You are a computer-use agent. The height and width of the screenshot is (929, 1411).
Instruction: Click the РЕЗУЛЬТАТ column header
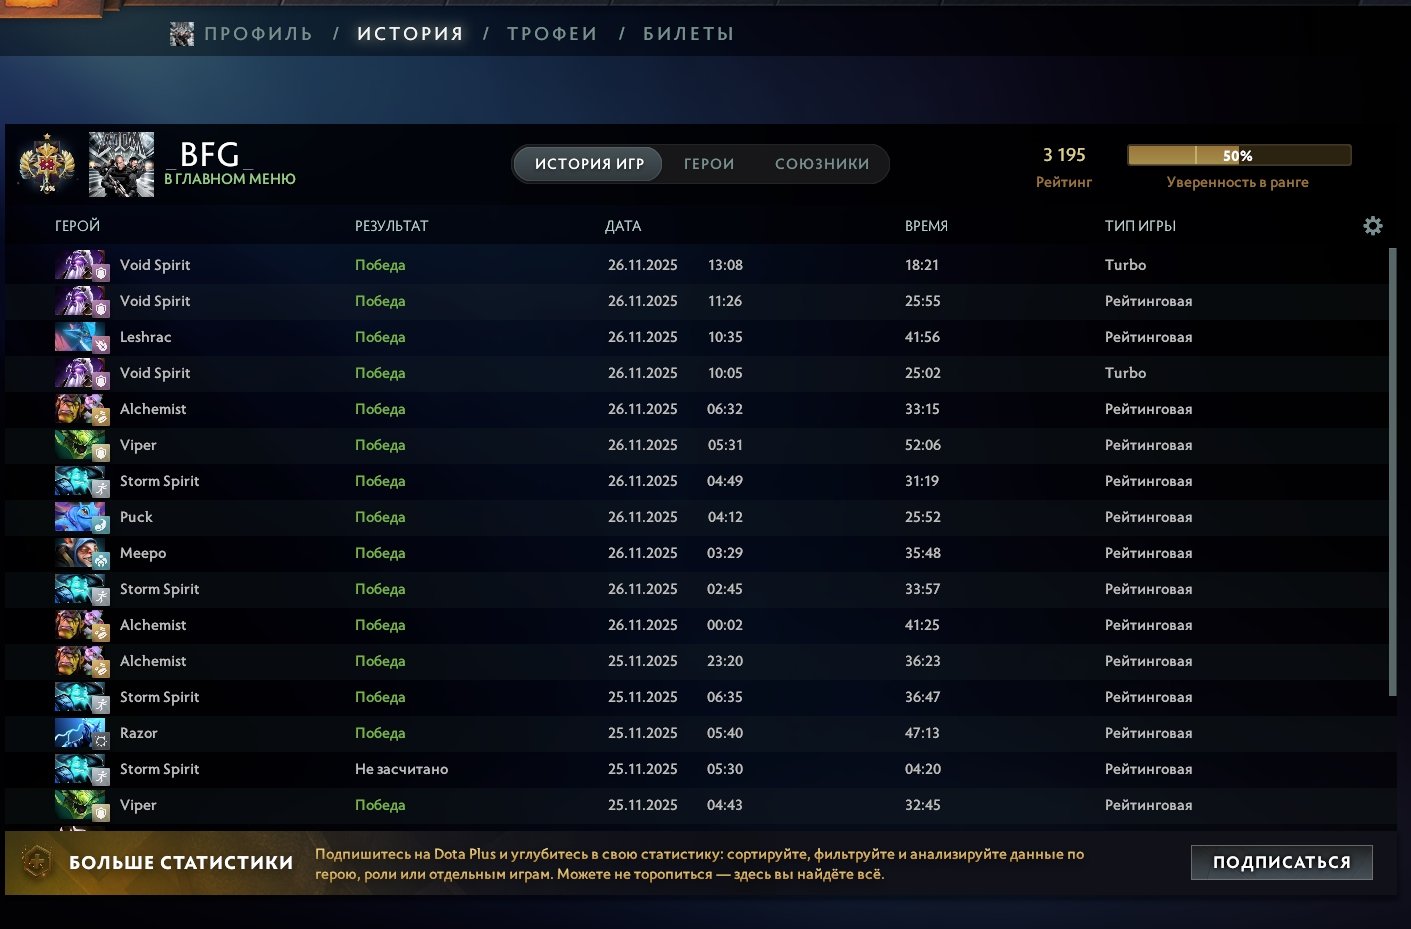click(x=391, y=226)
